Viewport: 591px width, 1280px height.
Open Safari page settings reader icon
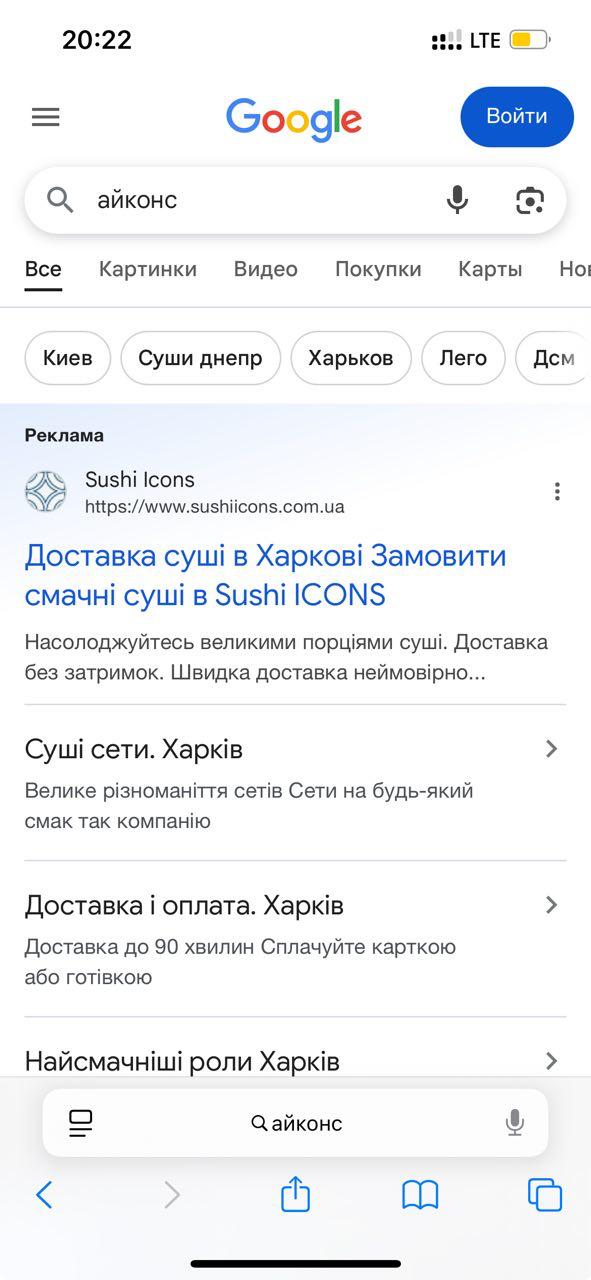[81, 1123]
